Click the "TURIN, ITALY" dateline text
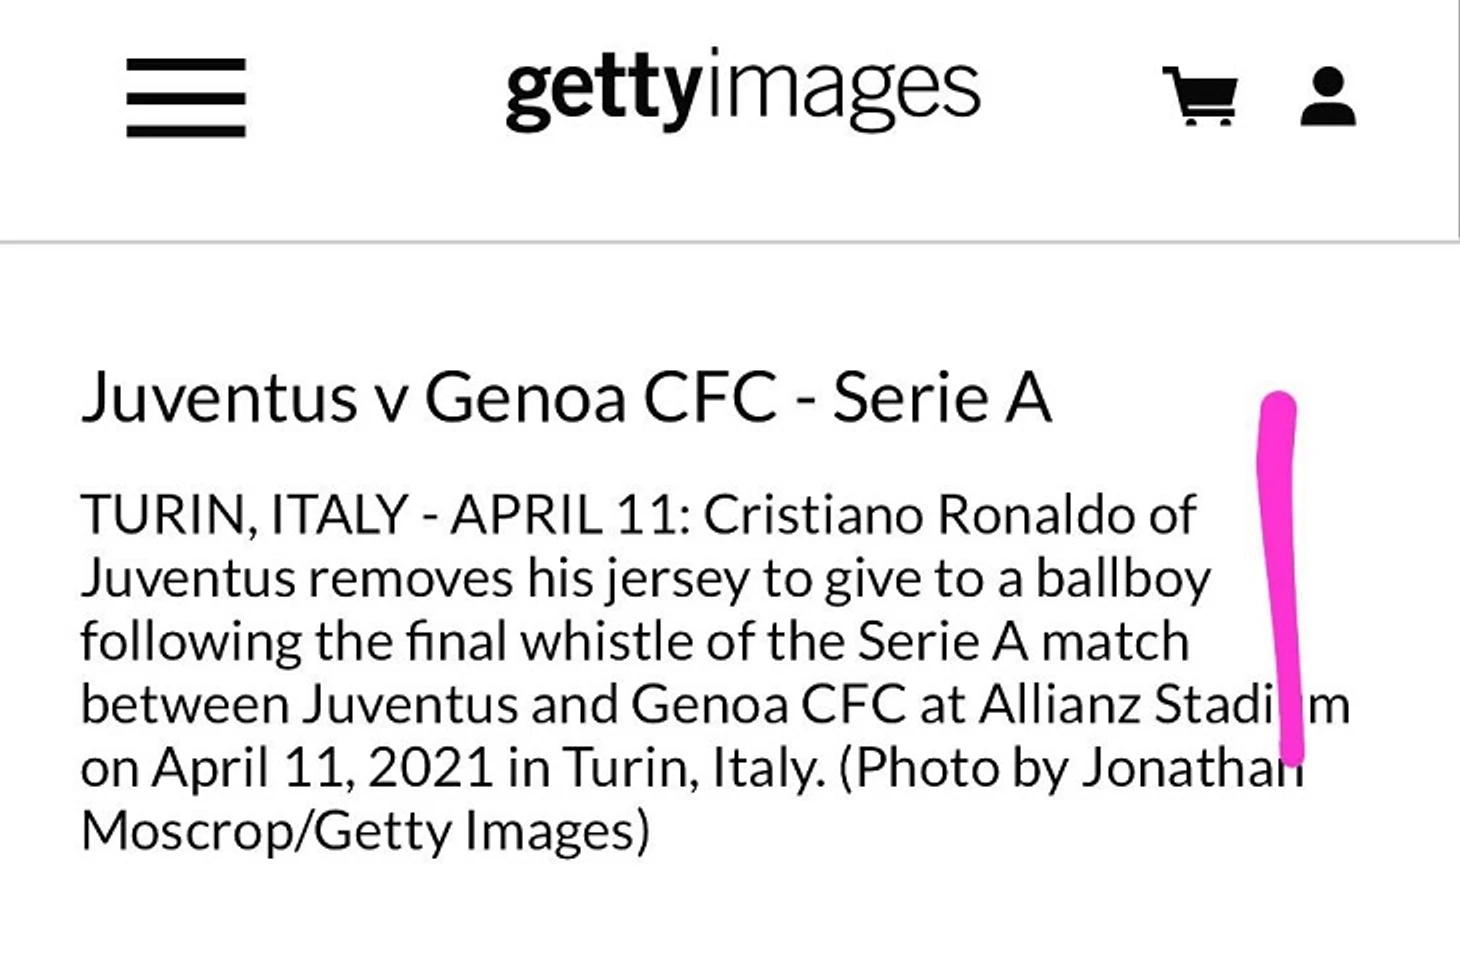Viewport: 1460px width, 970px height. click(243, 515)
